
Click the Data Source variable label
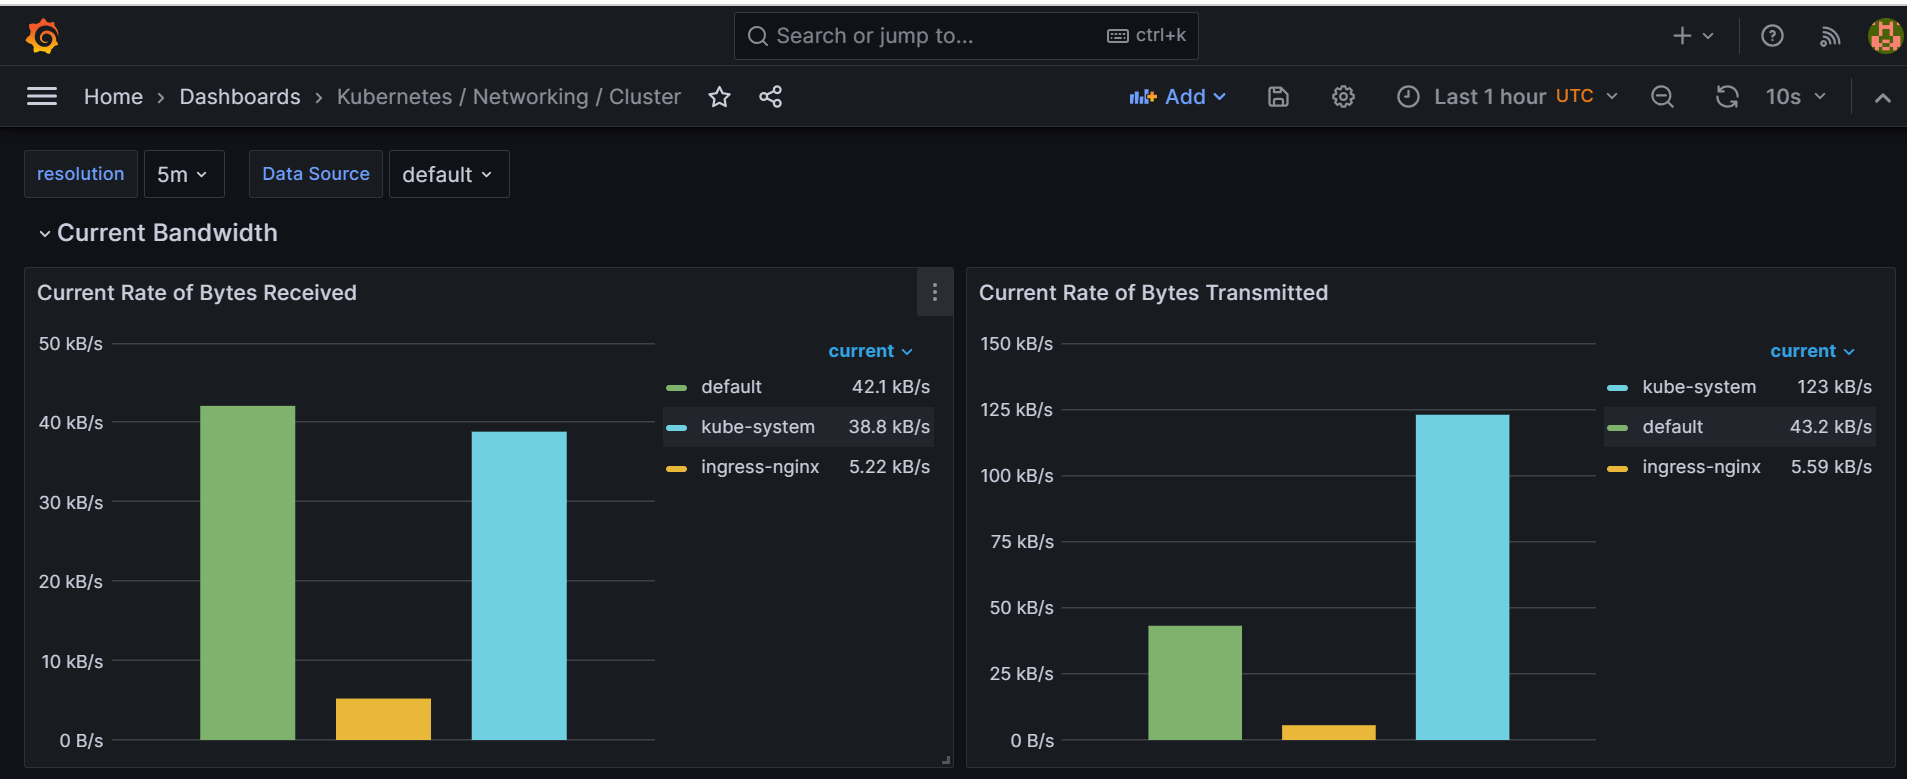click(316, 174)
